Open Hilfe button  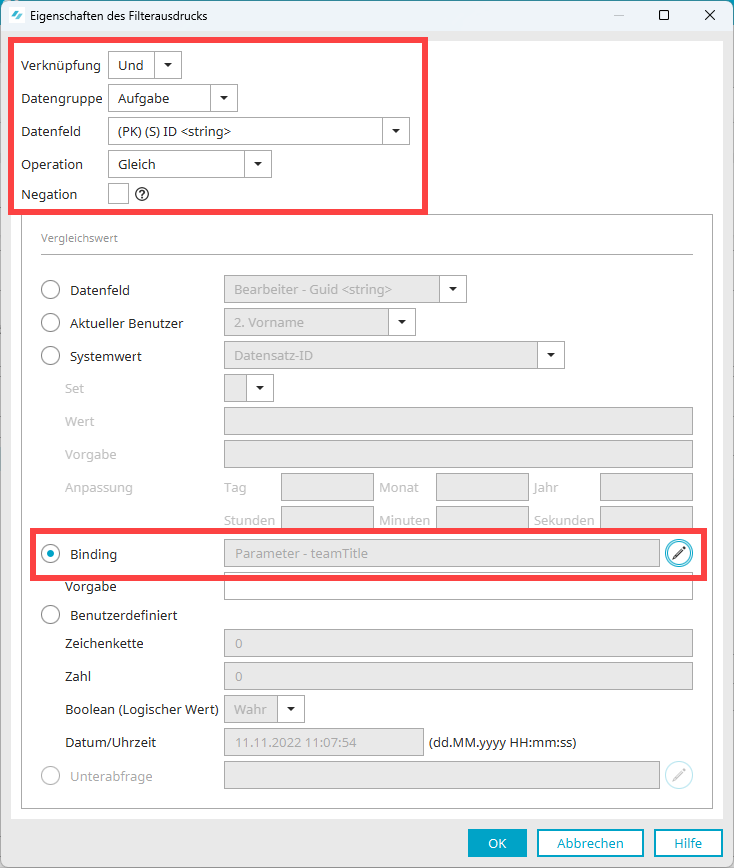point(688,843)
